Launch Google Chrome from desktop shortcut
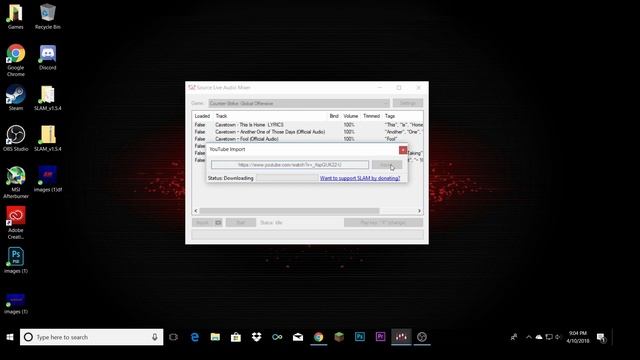This screenshot has width=640, height=360. 16,60
